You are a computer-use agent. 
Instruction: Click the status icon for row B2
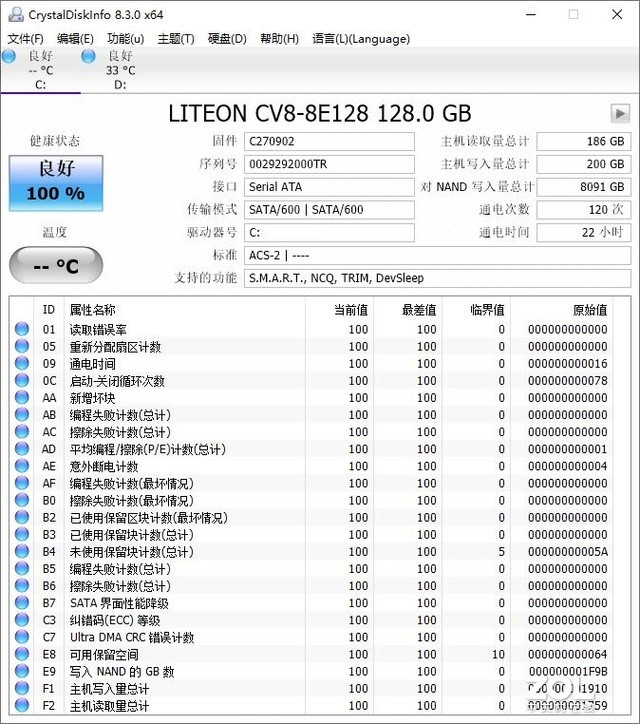coord(22,517)
